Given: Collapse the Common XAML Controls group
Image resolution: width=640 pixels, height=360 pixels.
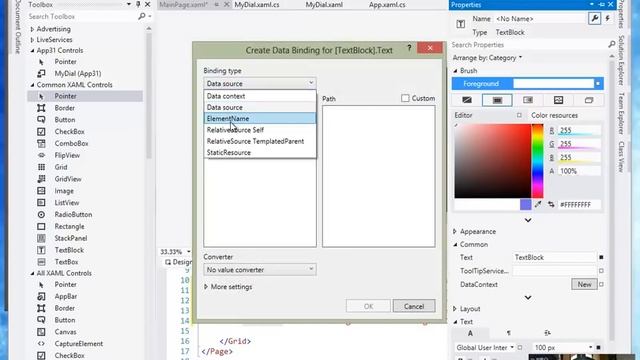Looking at the screenshot, I should (32, 85).
